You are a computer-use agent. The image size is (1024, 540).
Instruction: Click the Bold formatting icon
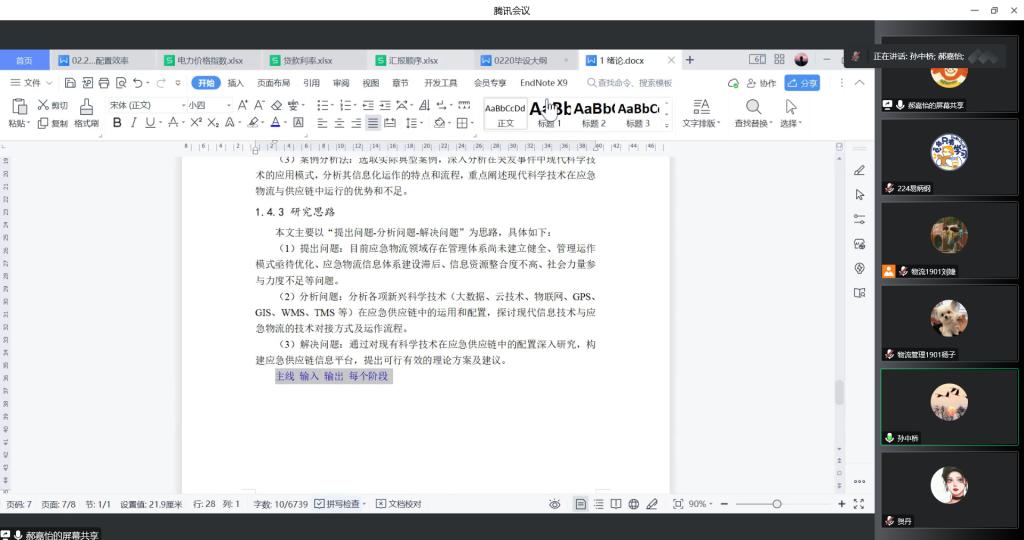tap(117, 123)
